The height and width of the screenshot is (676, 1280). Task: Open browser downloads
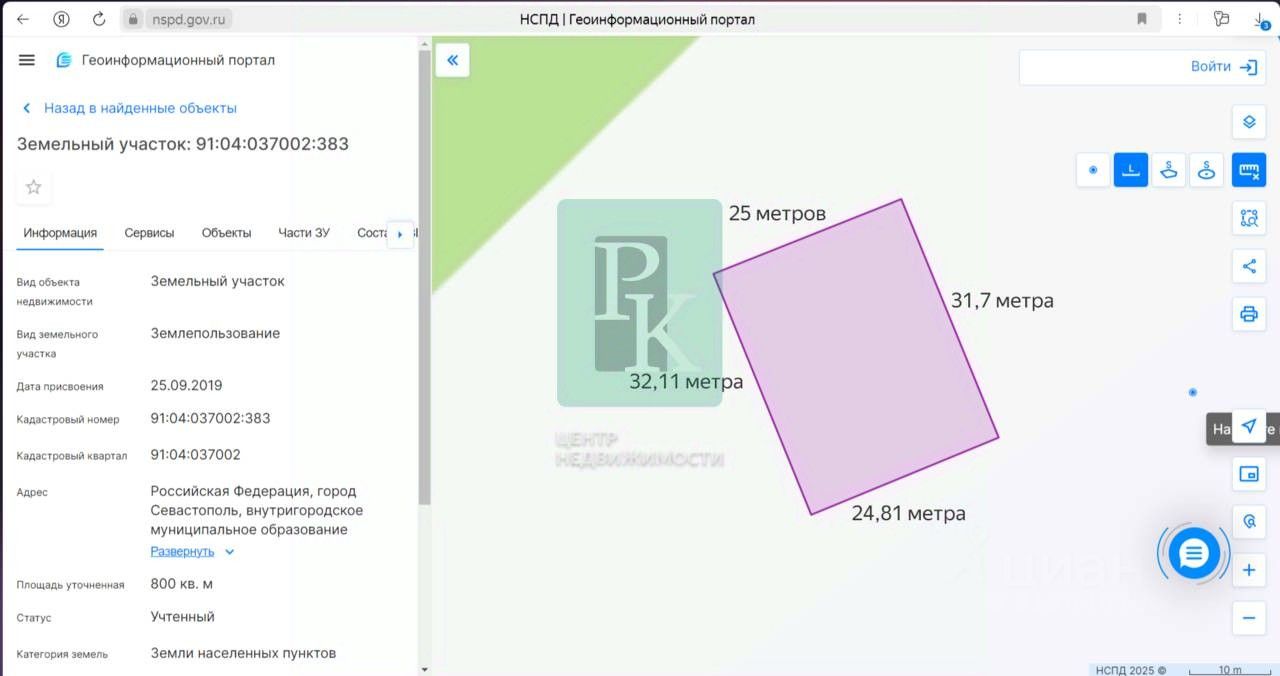pyautogui.click(x=1260, y=19)
